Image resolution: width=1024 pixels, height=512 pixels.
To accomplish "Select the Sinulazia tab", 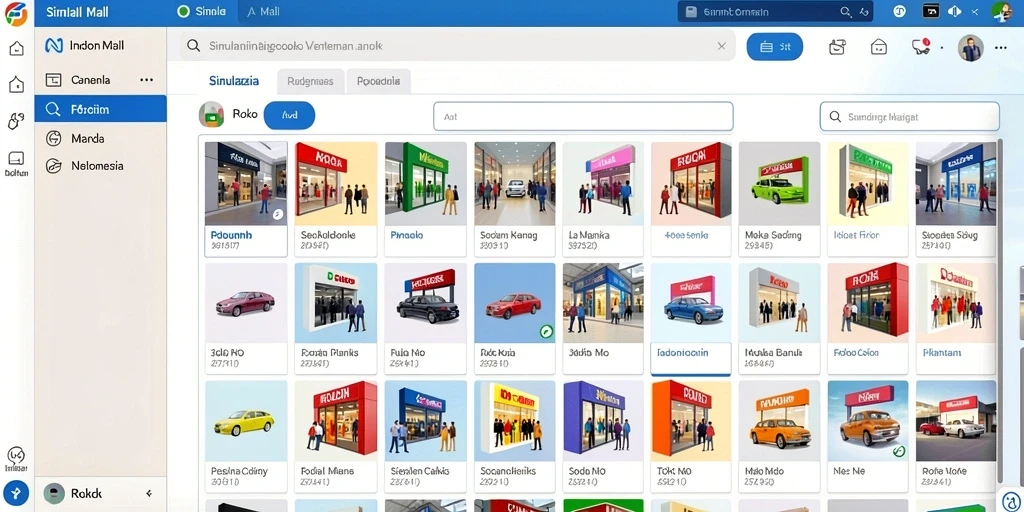I will tap(234, 81).
